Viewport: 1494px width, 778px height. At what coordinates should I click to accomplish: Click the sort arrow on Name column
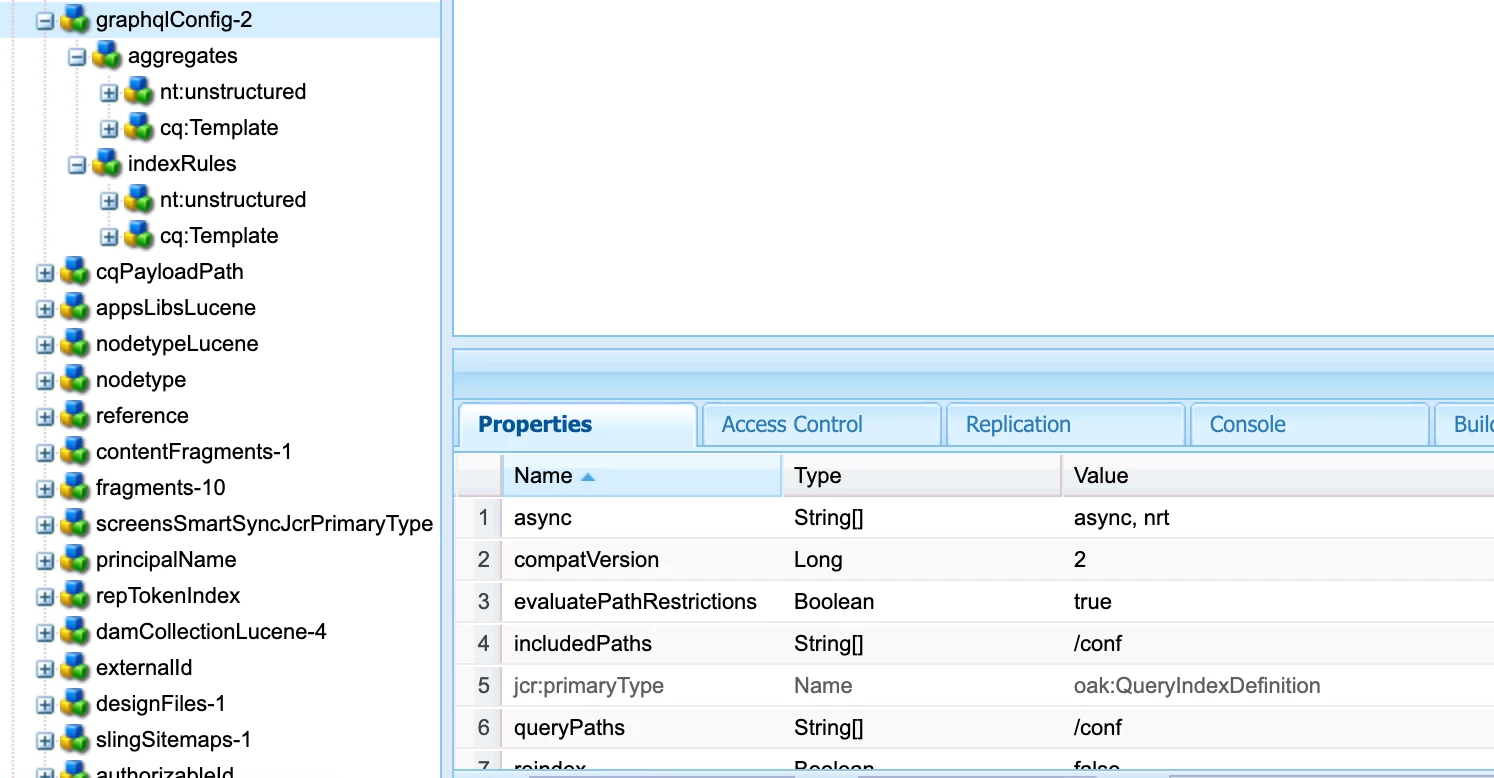pyautogui.click(x=588, y=477)
